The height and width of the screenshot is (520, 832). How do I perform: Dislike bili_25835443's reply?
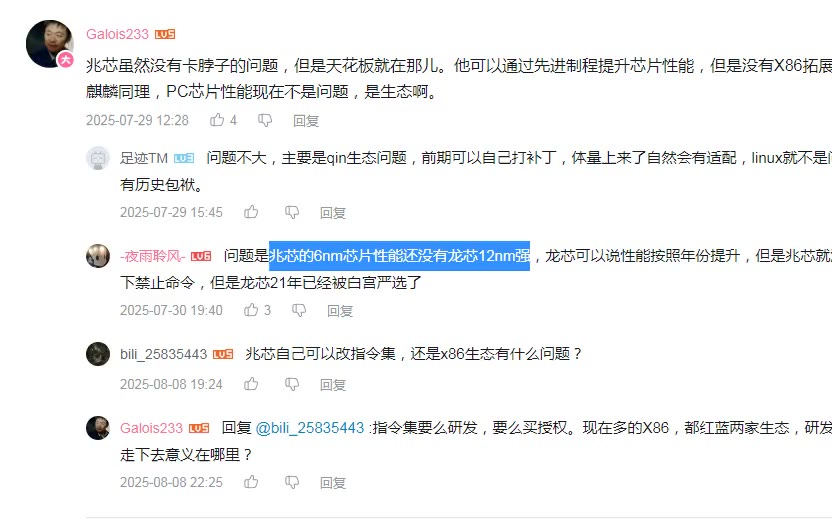292,384
